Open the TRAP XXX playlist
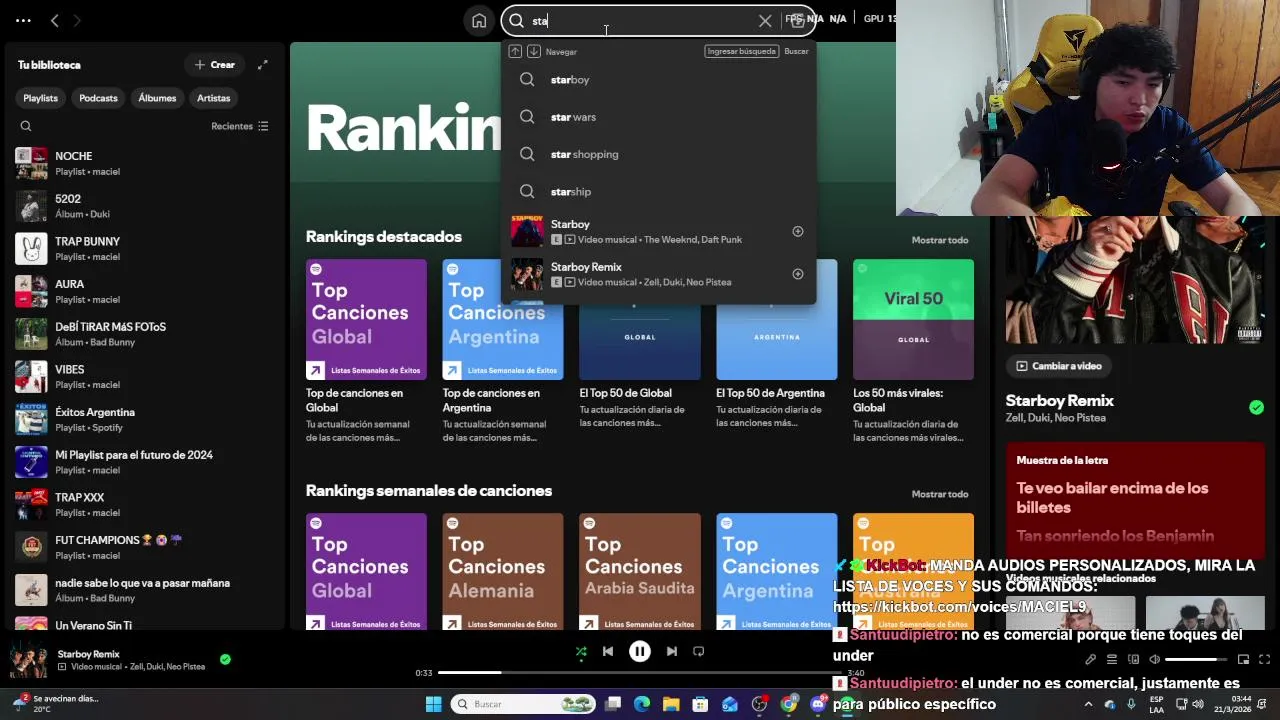 145,504
